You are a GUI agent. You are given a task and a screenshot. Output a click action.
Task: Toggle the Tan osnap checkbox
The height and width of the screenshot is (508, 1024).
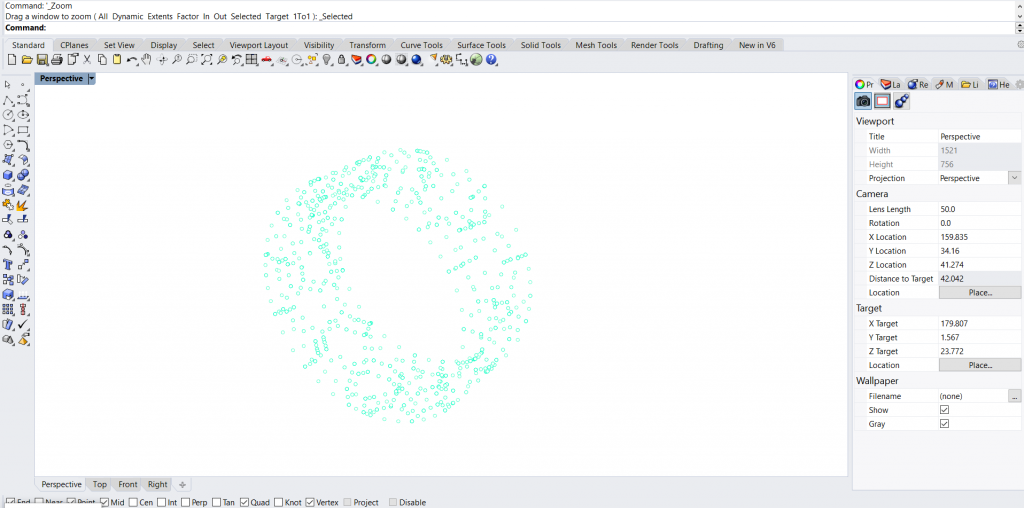point(217,502)
